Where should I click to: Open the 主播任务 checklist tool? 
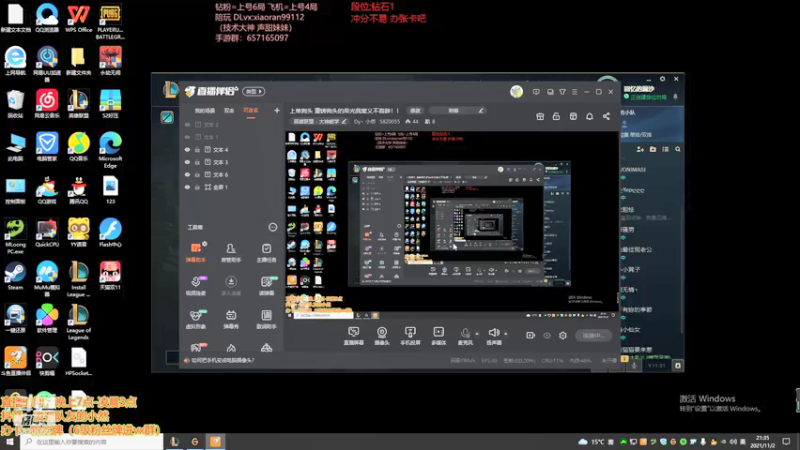[266, 252]
